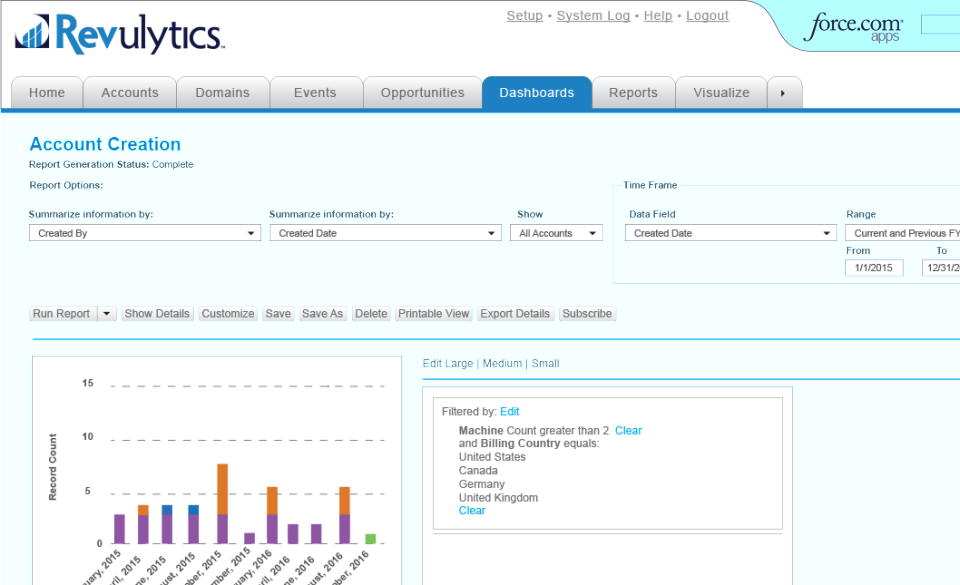Click the Customize button
The height and width of the screenshot is (585, 960).
point(227,313)
